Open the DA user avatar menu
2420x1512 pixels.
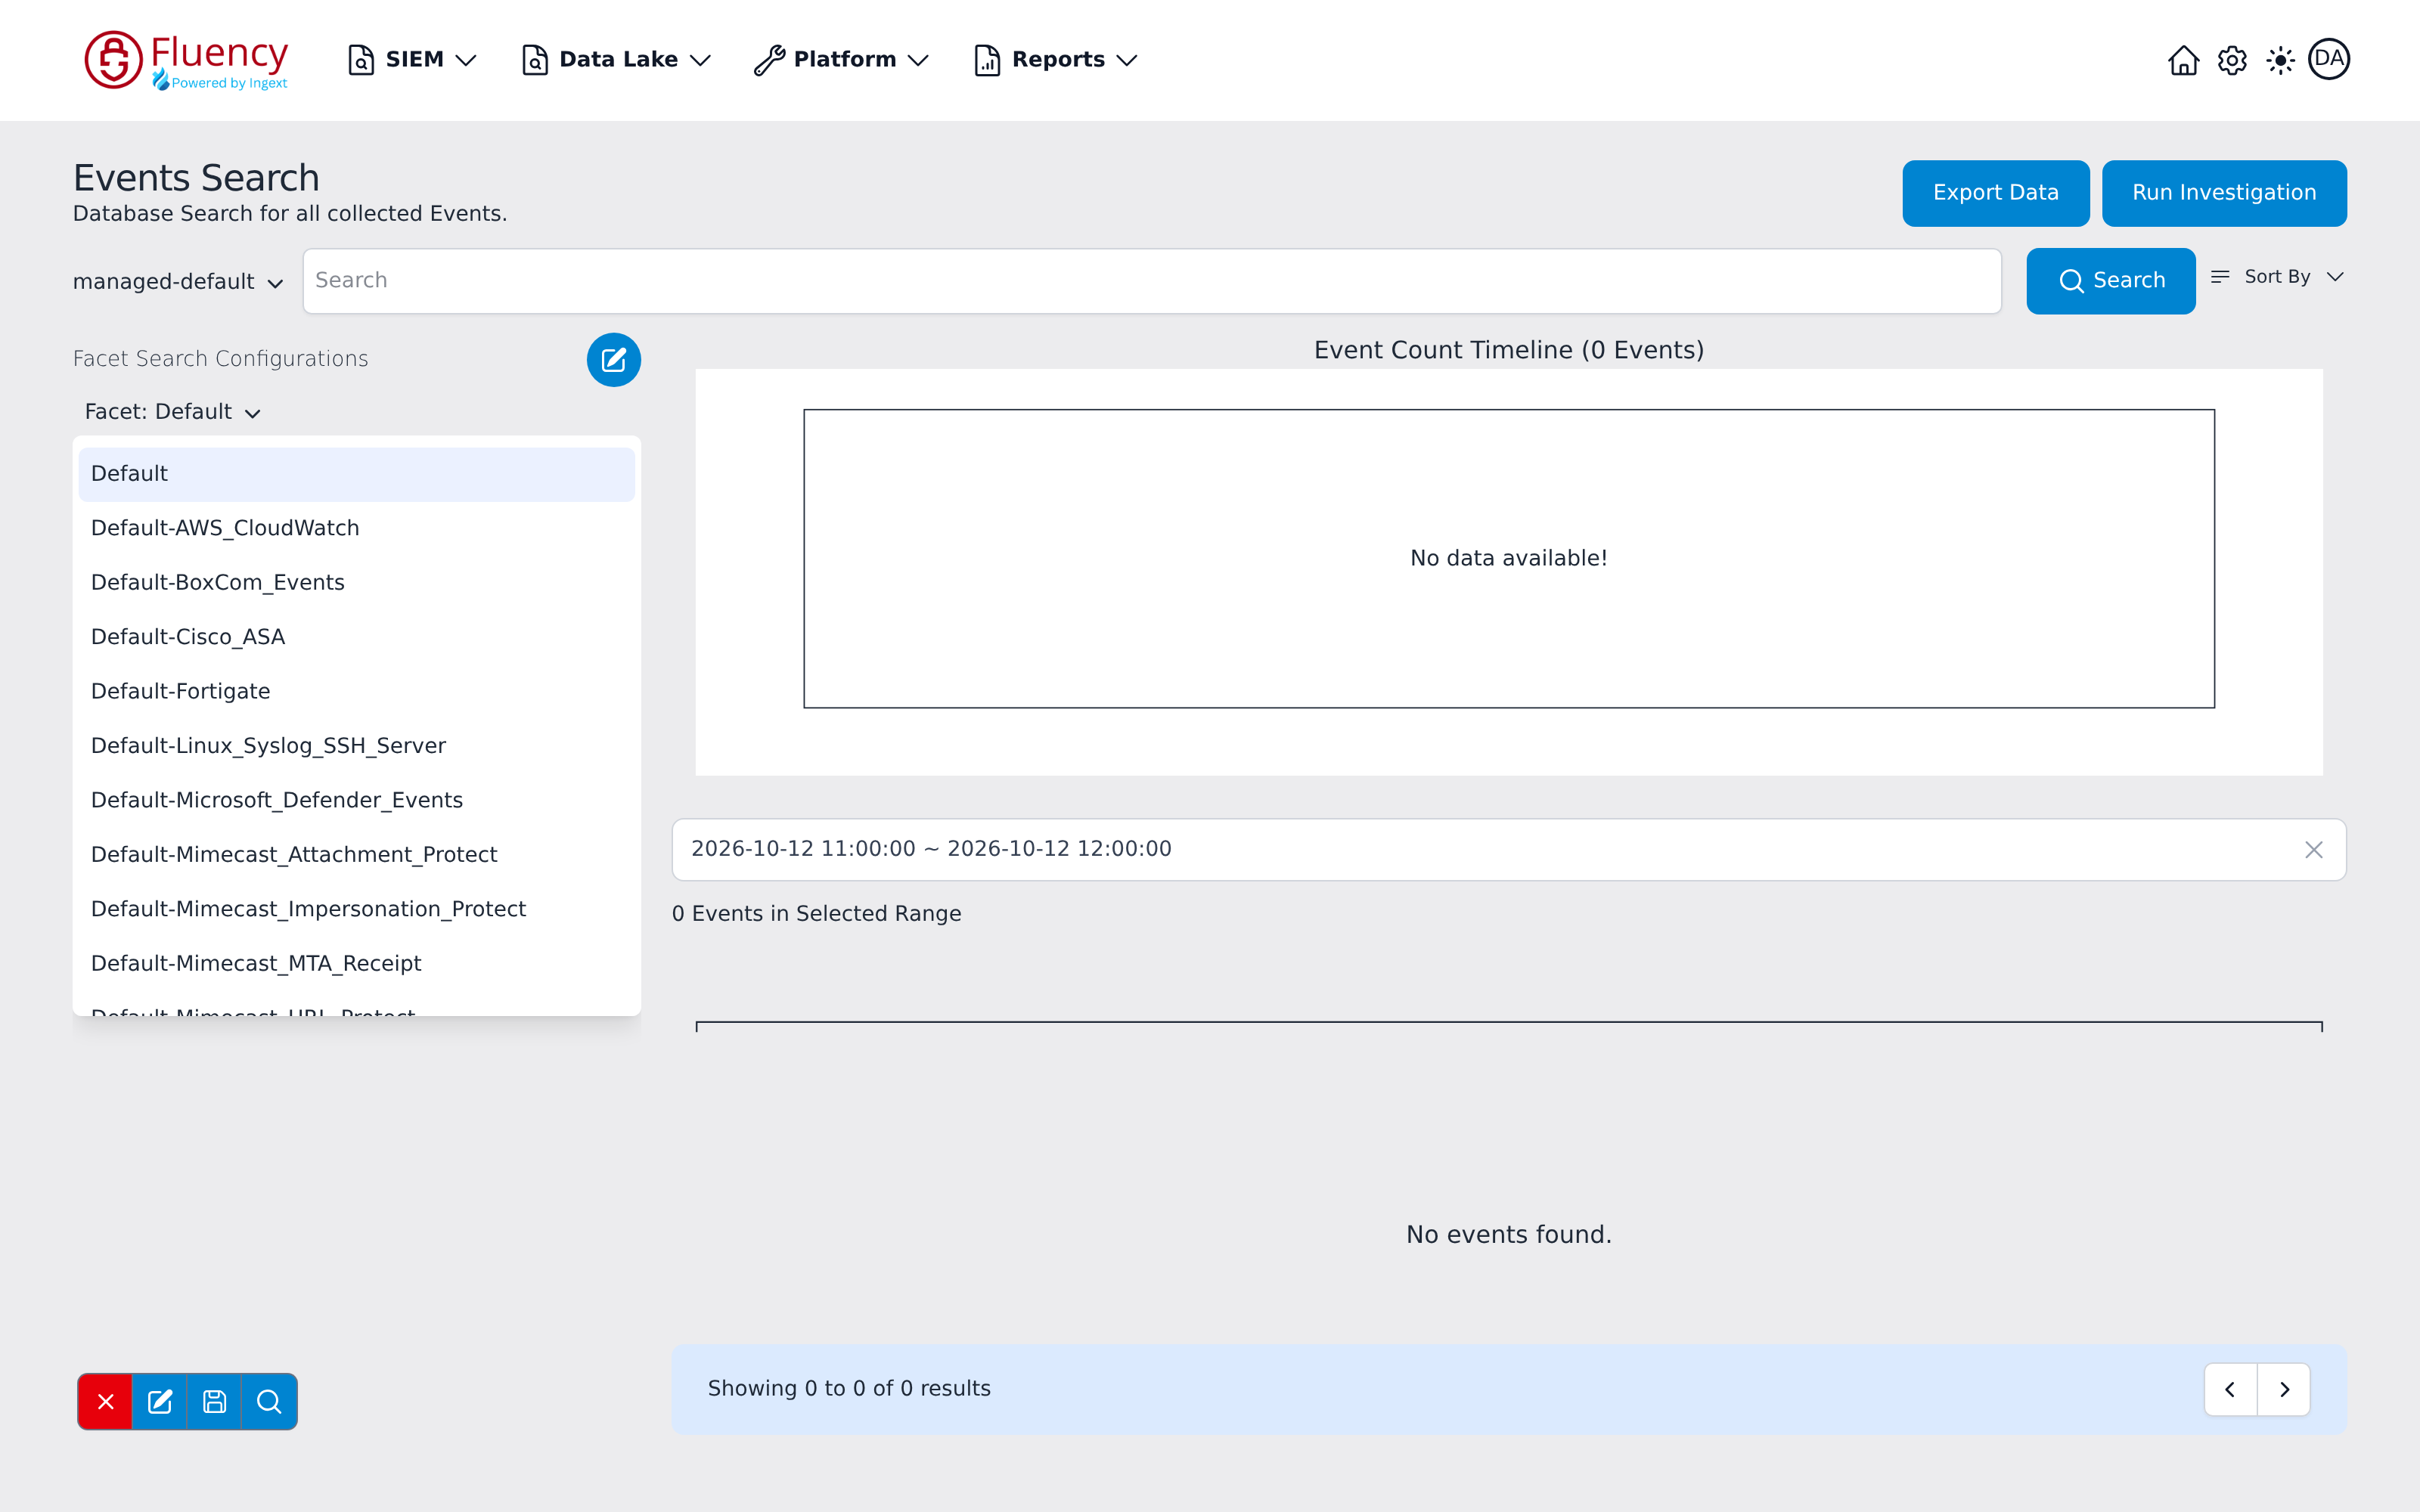click(2329, 59)
